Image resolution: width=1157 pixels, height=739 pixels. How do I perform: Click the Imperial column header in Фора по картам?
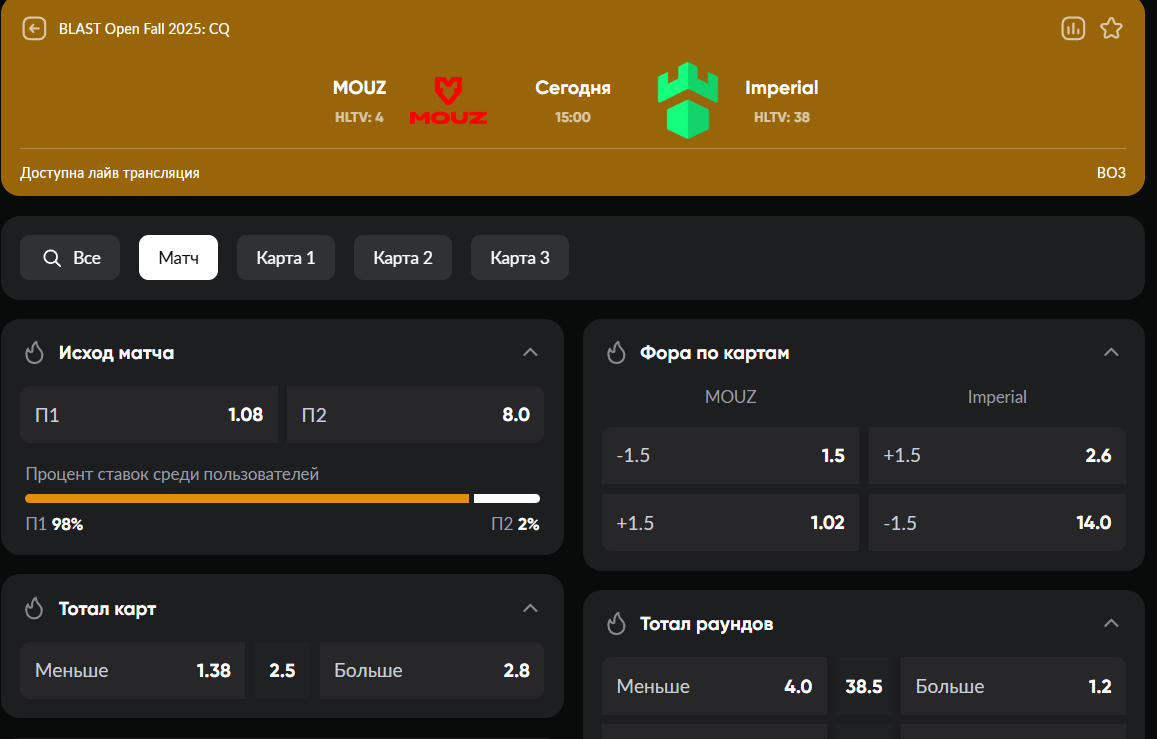click(x=997, y=397)
